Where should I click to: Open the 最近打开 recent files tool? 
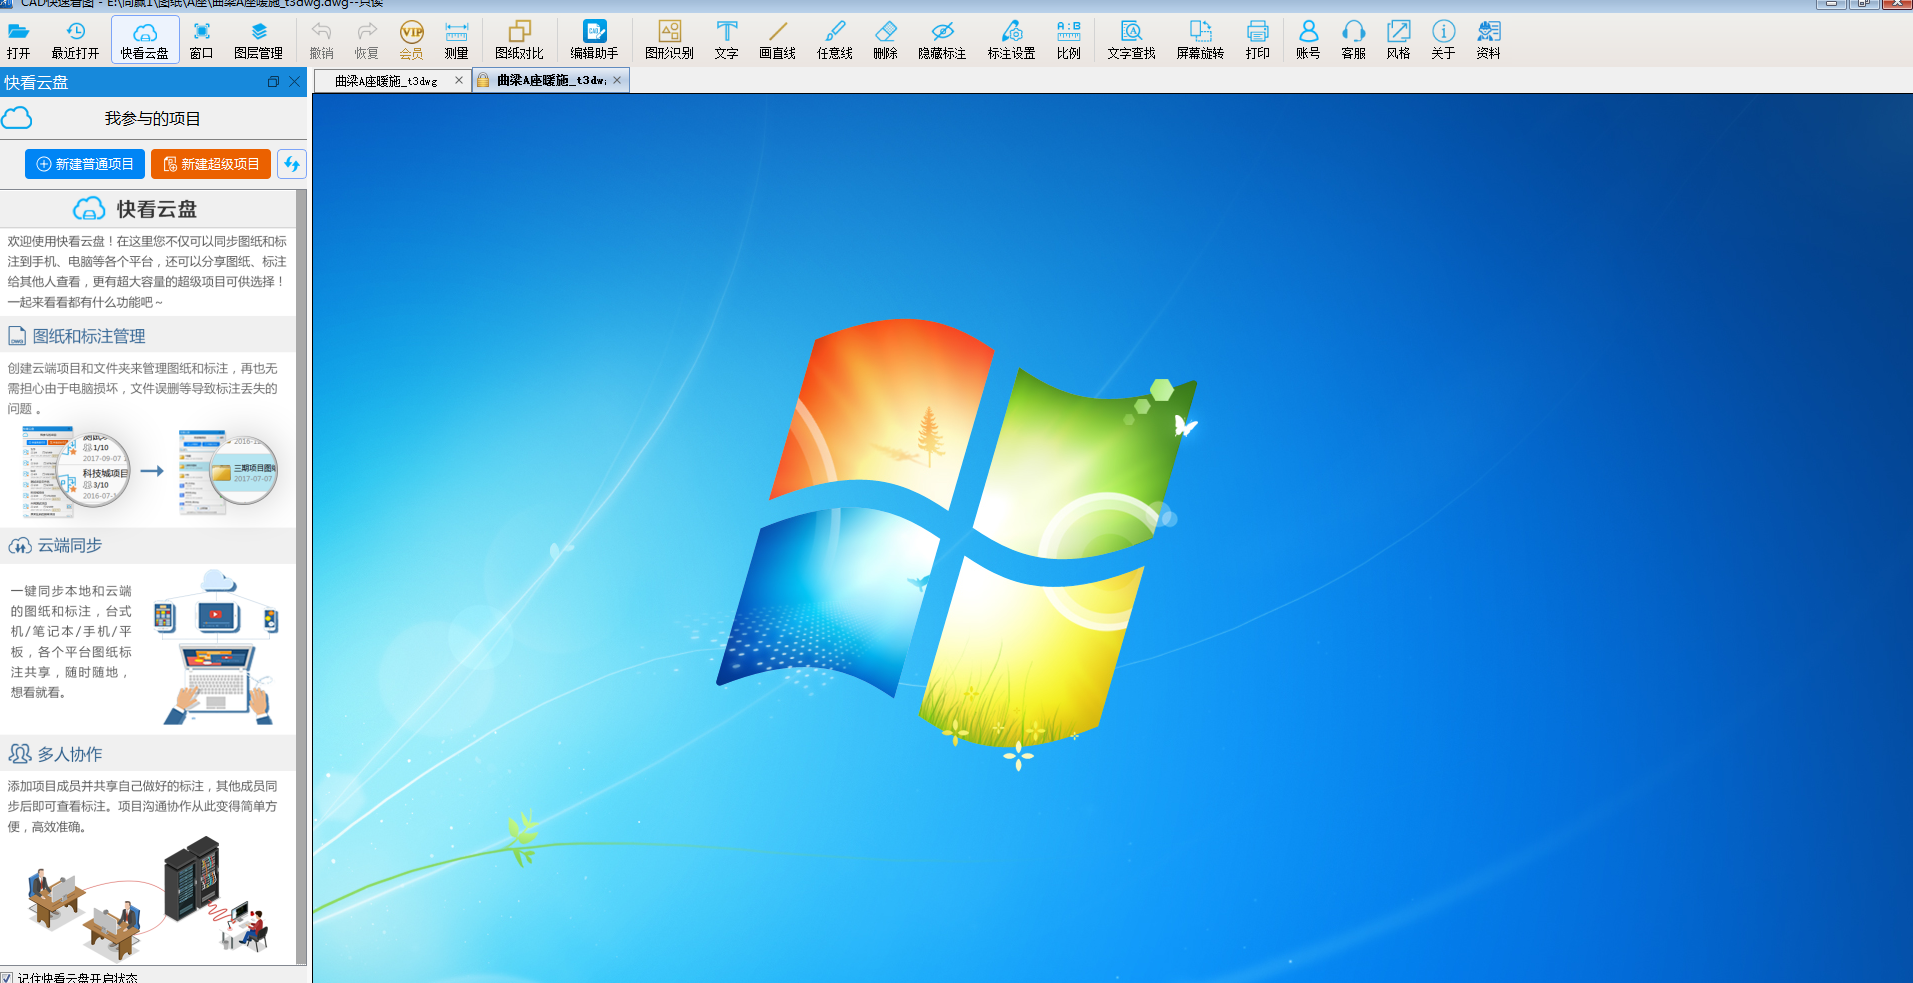[x=75, y=40]
